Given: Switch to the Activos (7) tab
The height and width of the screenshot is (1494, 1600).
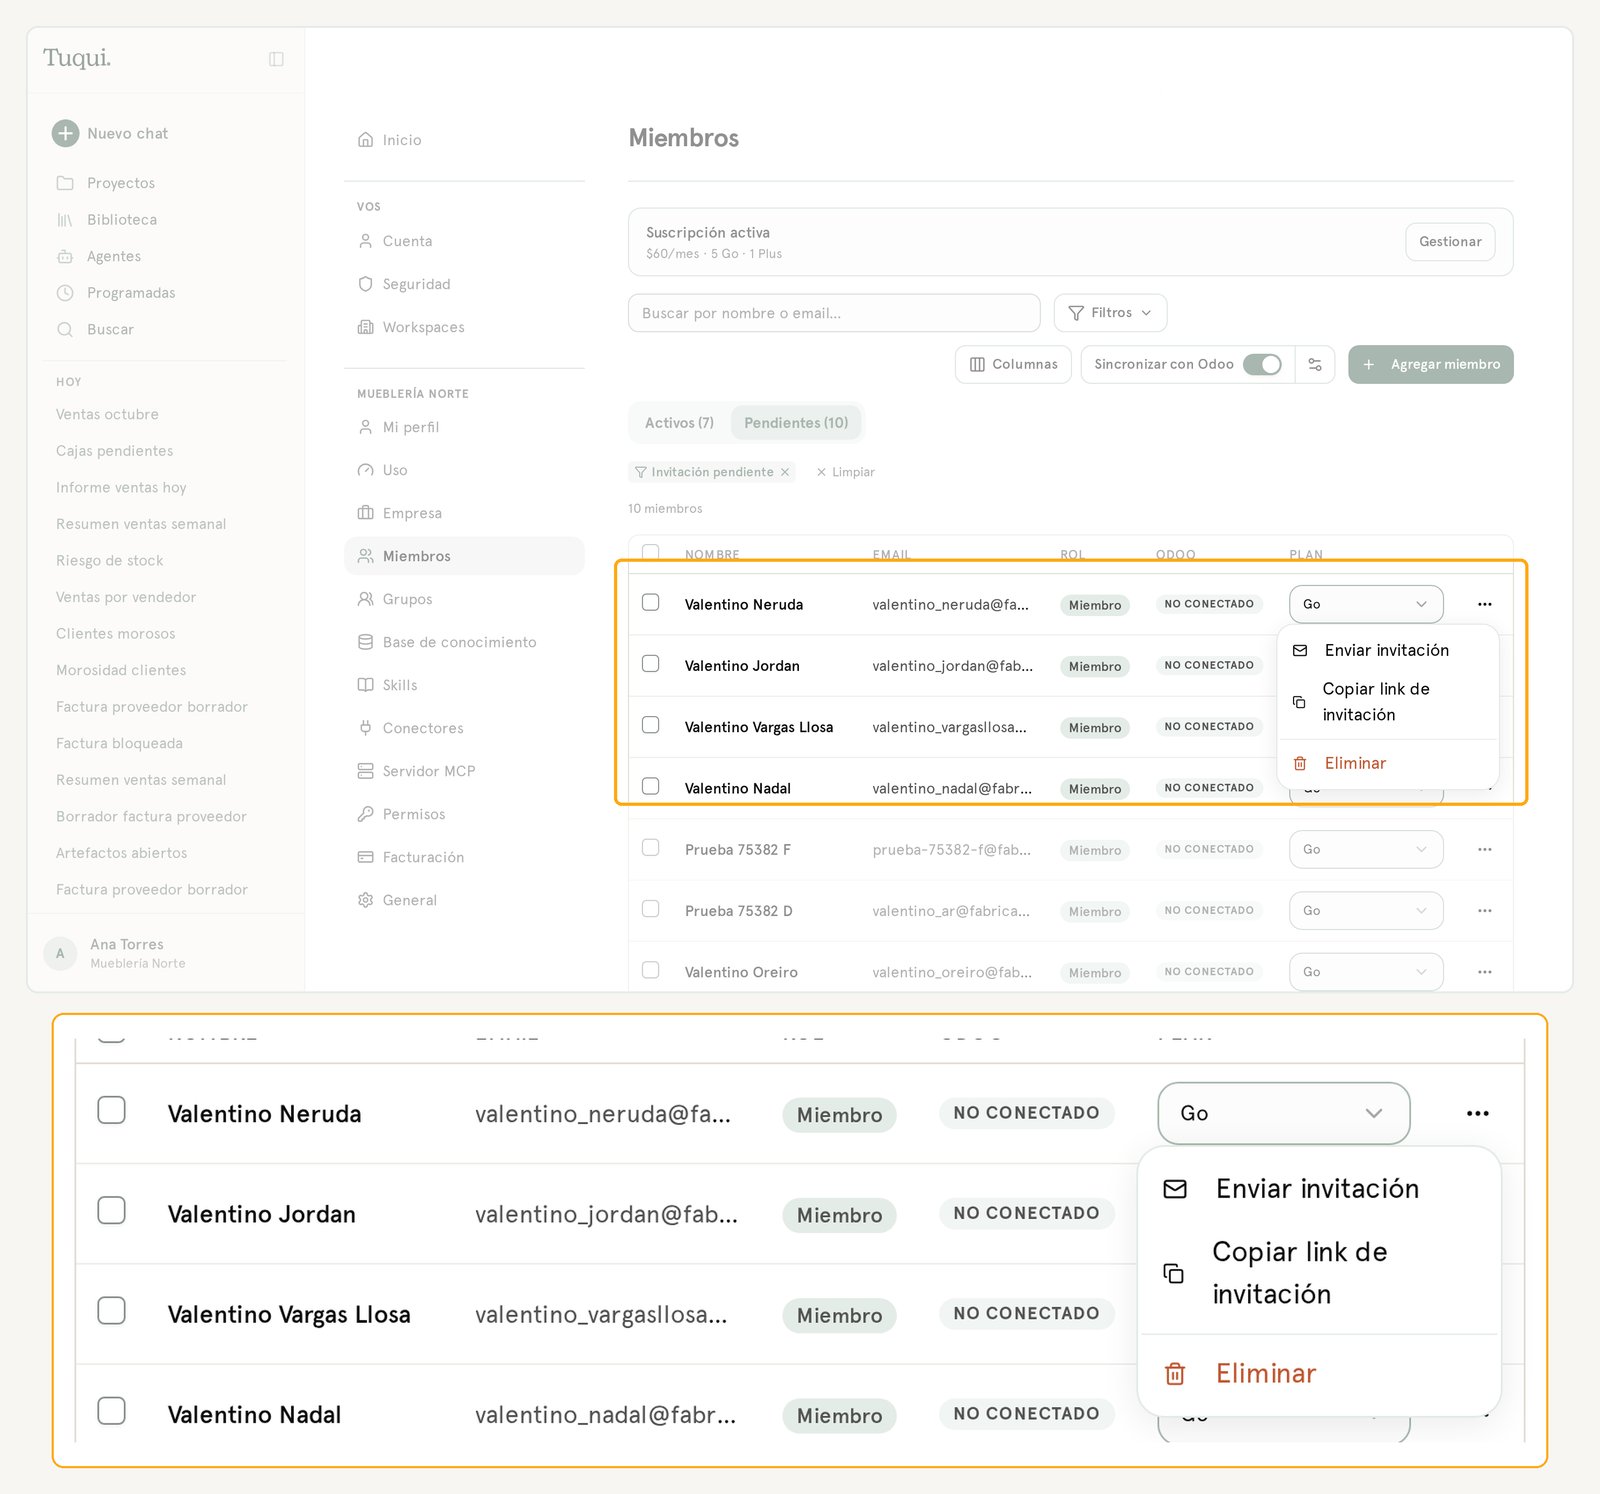Looking at the screenshot, I should (x=679, y=423).
